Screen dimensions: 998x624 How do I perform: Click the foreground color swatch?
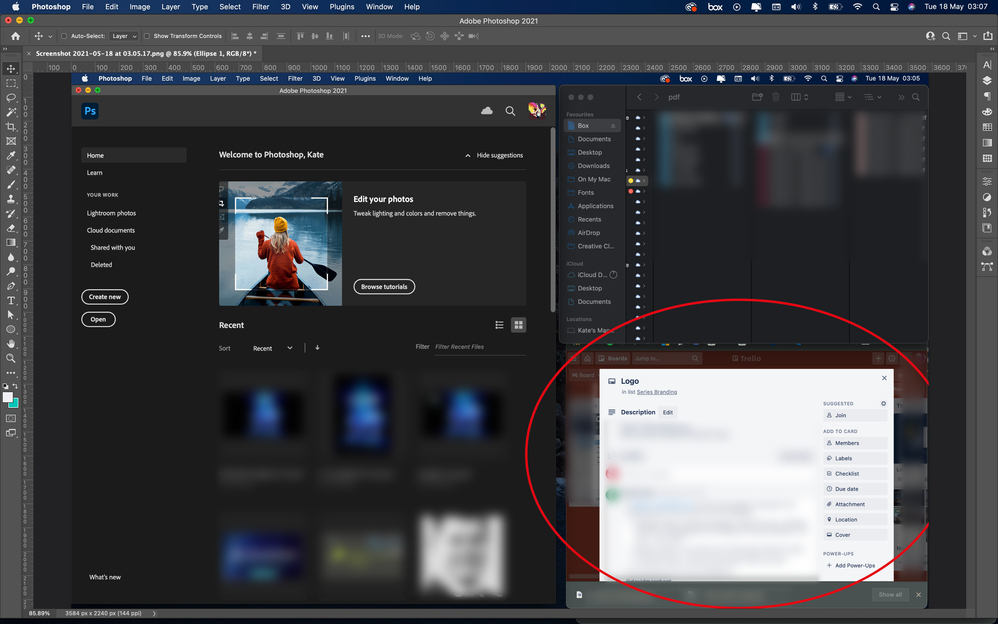tap(8, 397)
